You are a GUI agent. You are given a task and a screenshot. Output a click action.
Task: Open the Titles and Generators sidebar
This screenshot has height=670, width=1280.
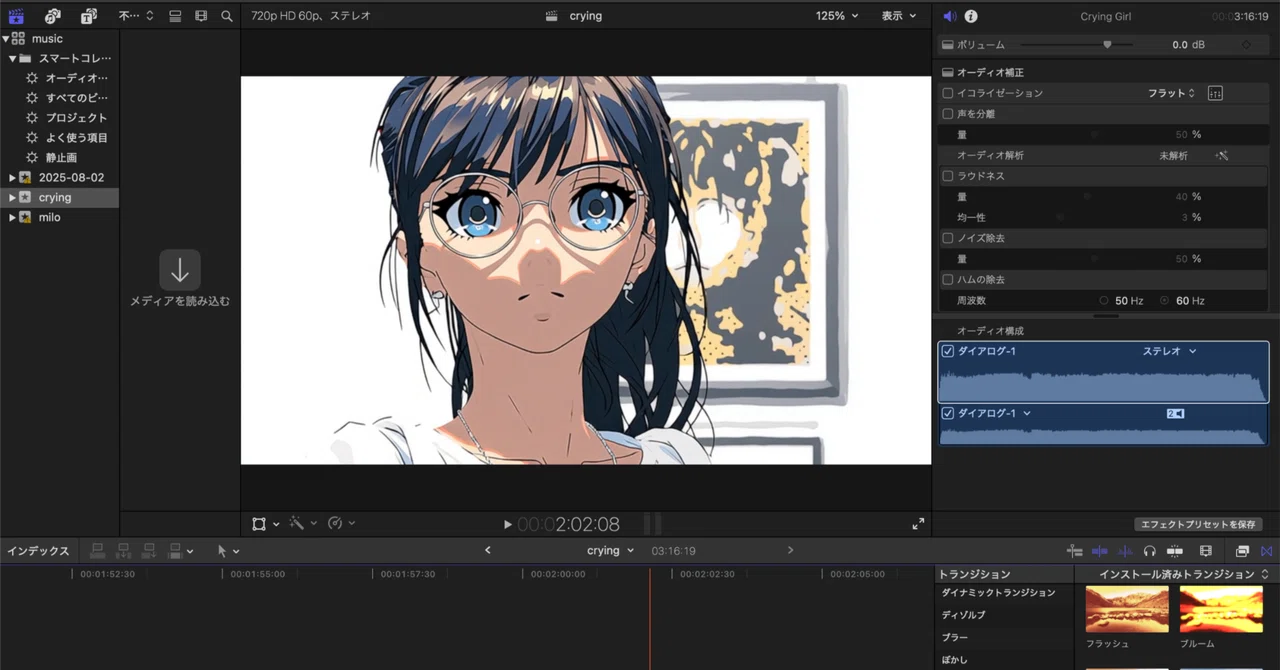(x=89, y=16)
